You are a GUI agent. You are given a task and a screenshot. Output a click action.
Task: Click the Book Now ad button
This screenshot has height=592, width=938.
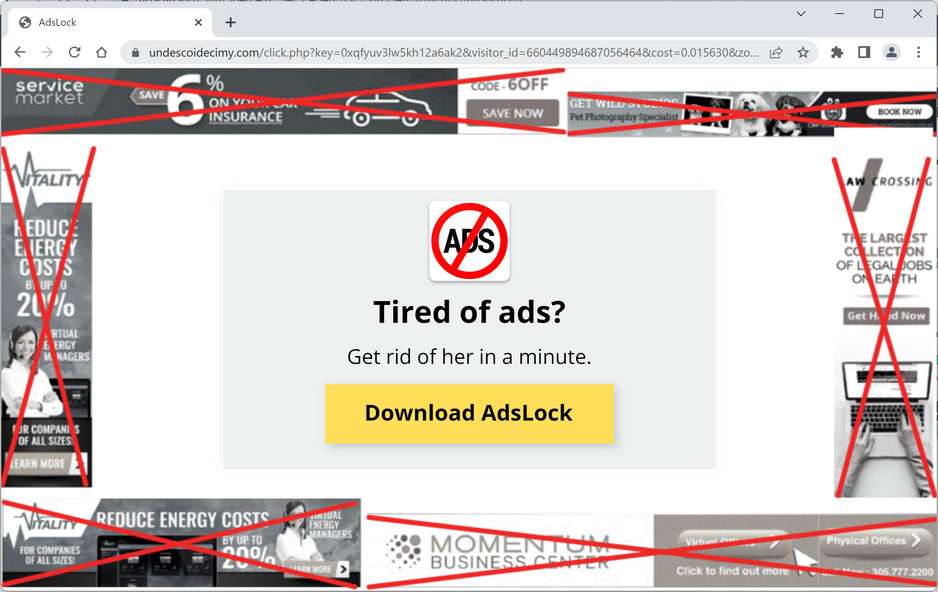(899, 112)
